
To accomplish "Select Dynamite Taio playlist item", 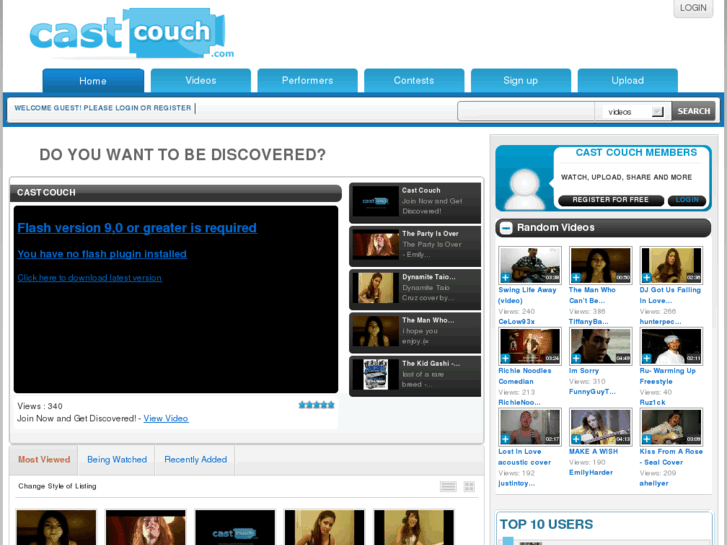I will pos(415,289).
